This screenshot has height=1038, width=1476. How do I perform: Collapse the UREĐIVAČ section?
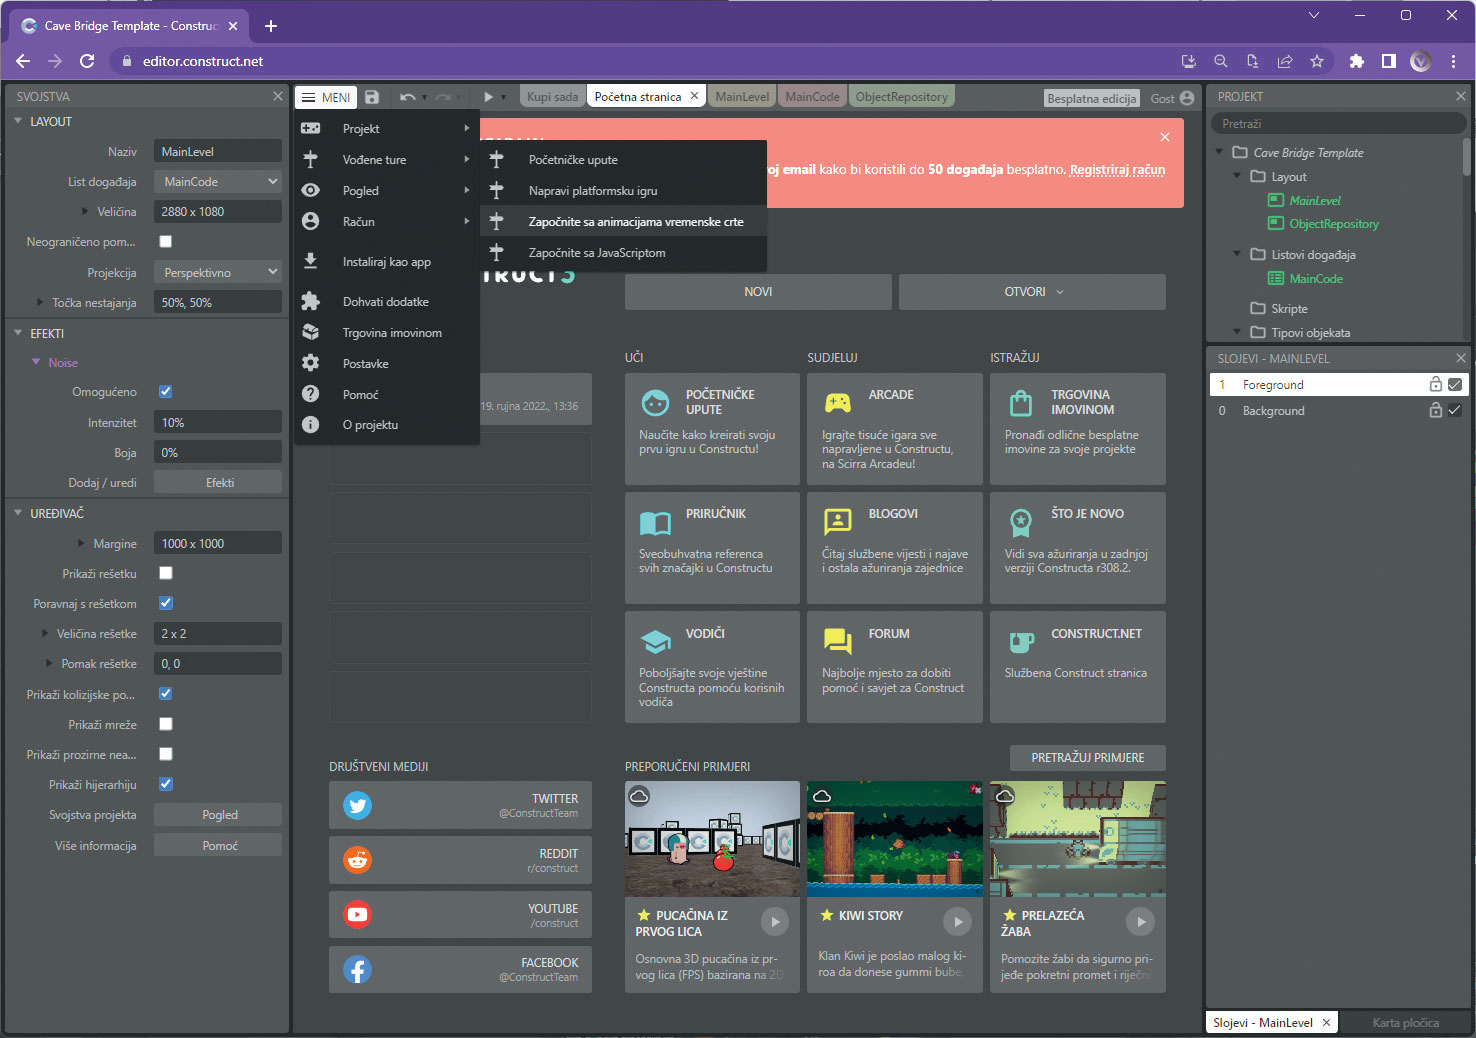click(18, 513)
